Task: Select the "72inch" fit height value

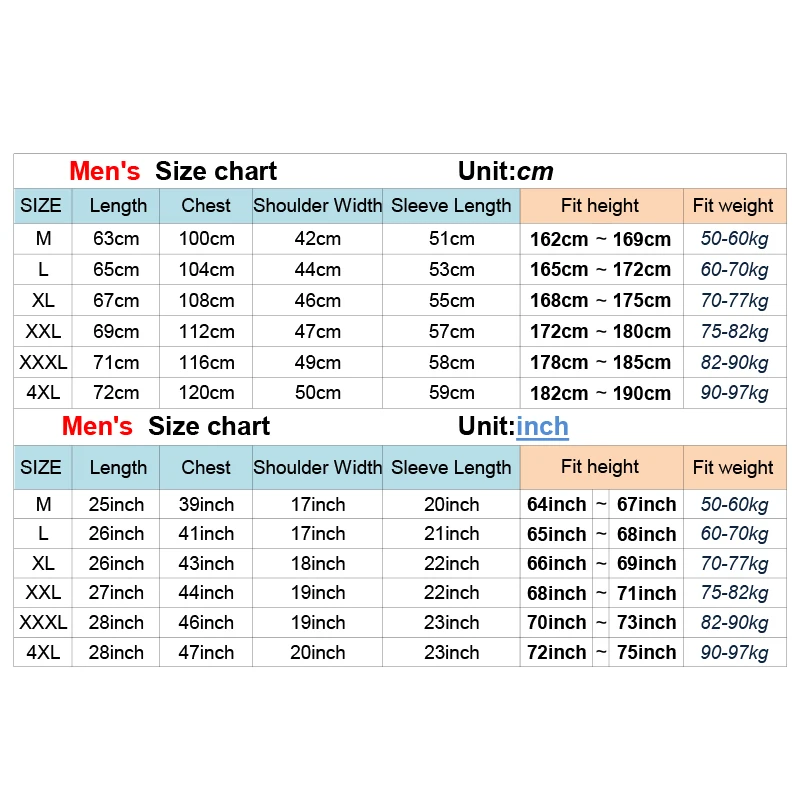Action: coord(556,652)
